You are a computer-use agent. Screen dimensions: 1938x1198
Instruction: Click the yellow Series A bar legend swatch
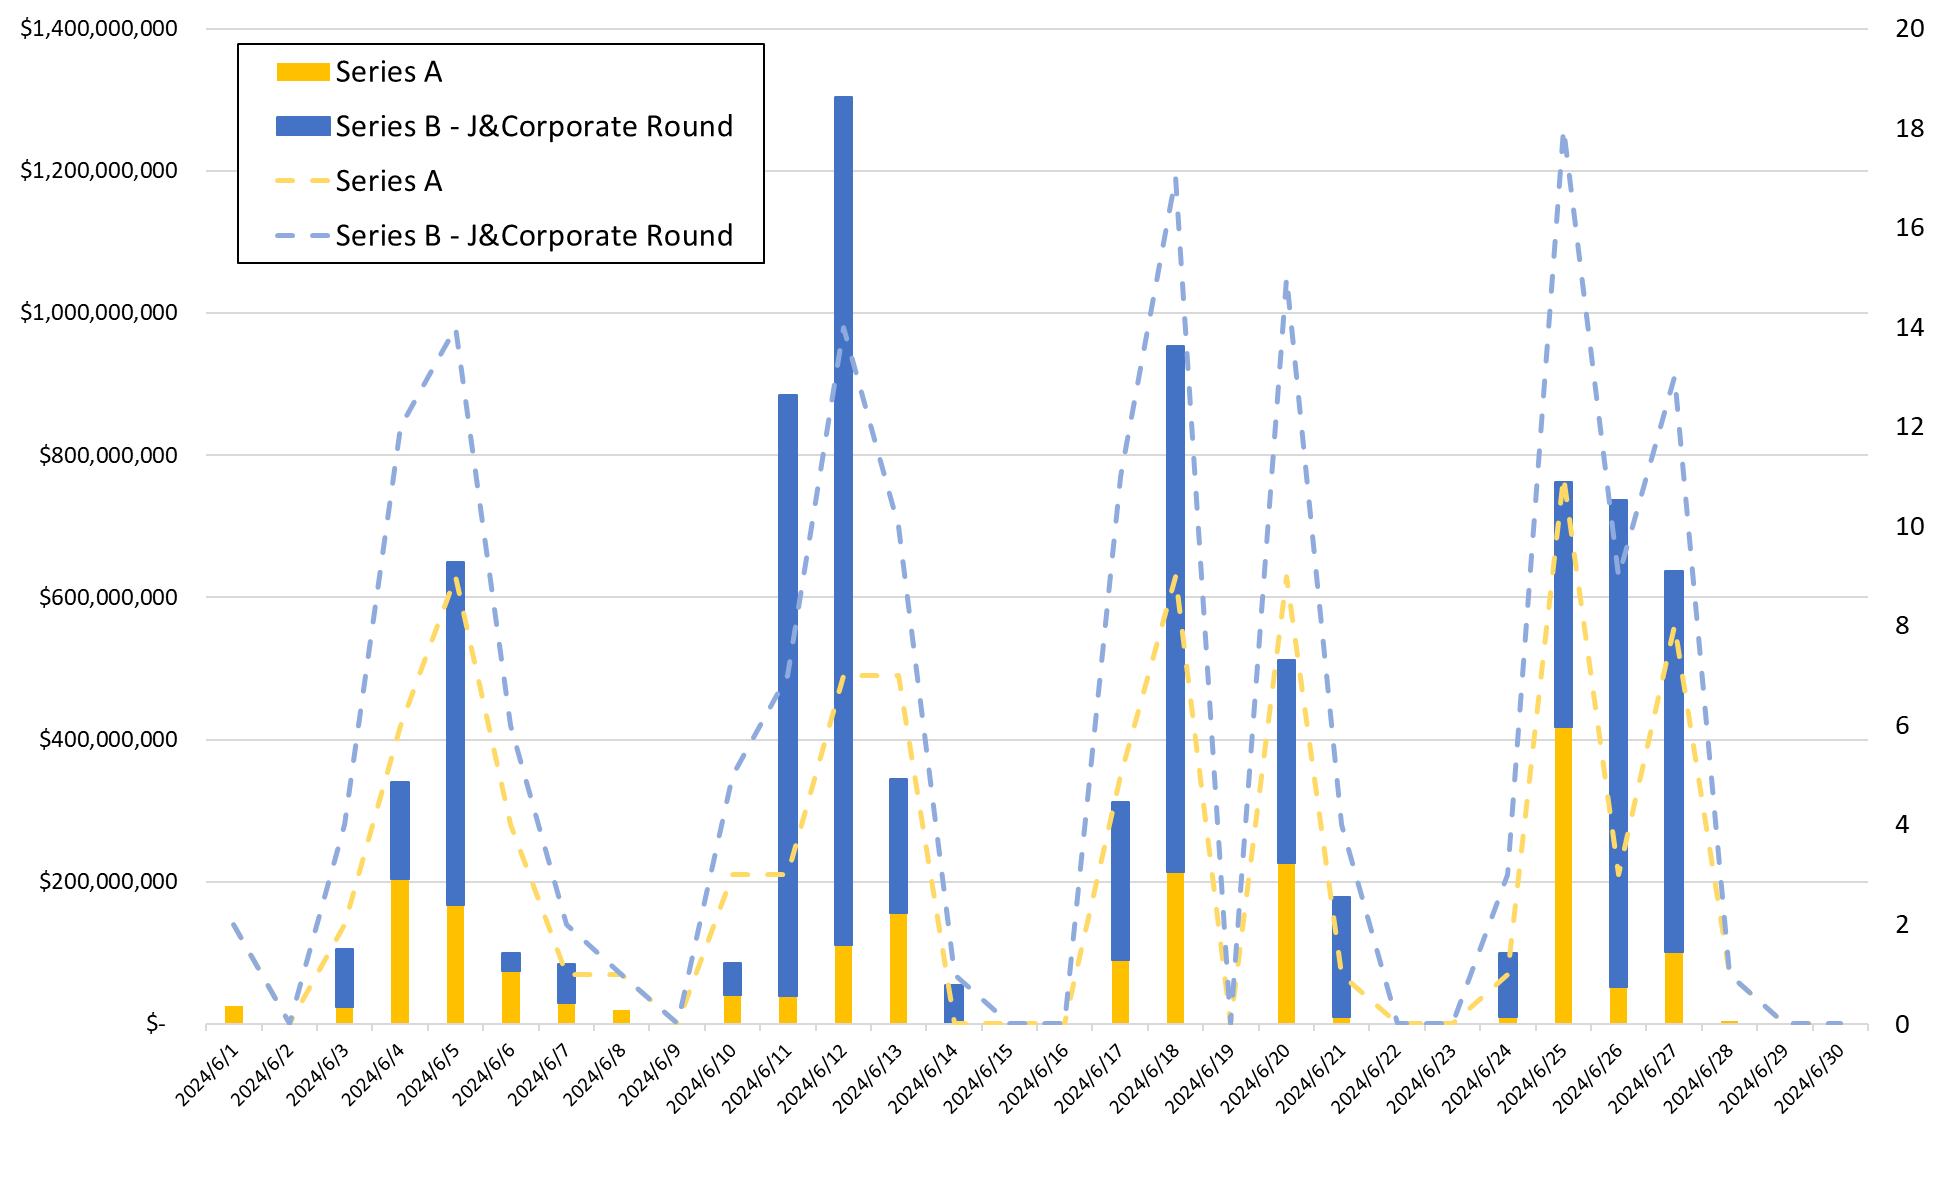[x=302, y=72]
